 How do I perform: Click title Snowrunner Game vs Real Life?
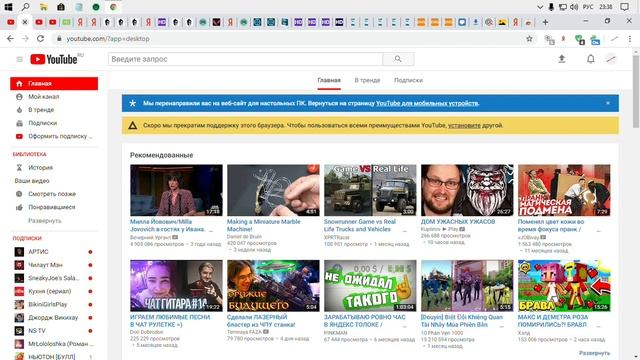(x=360, y=225)
